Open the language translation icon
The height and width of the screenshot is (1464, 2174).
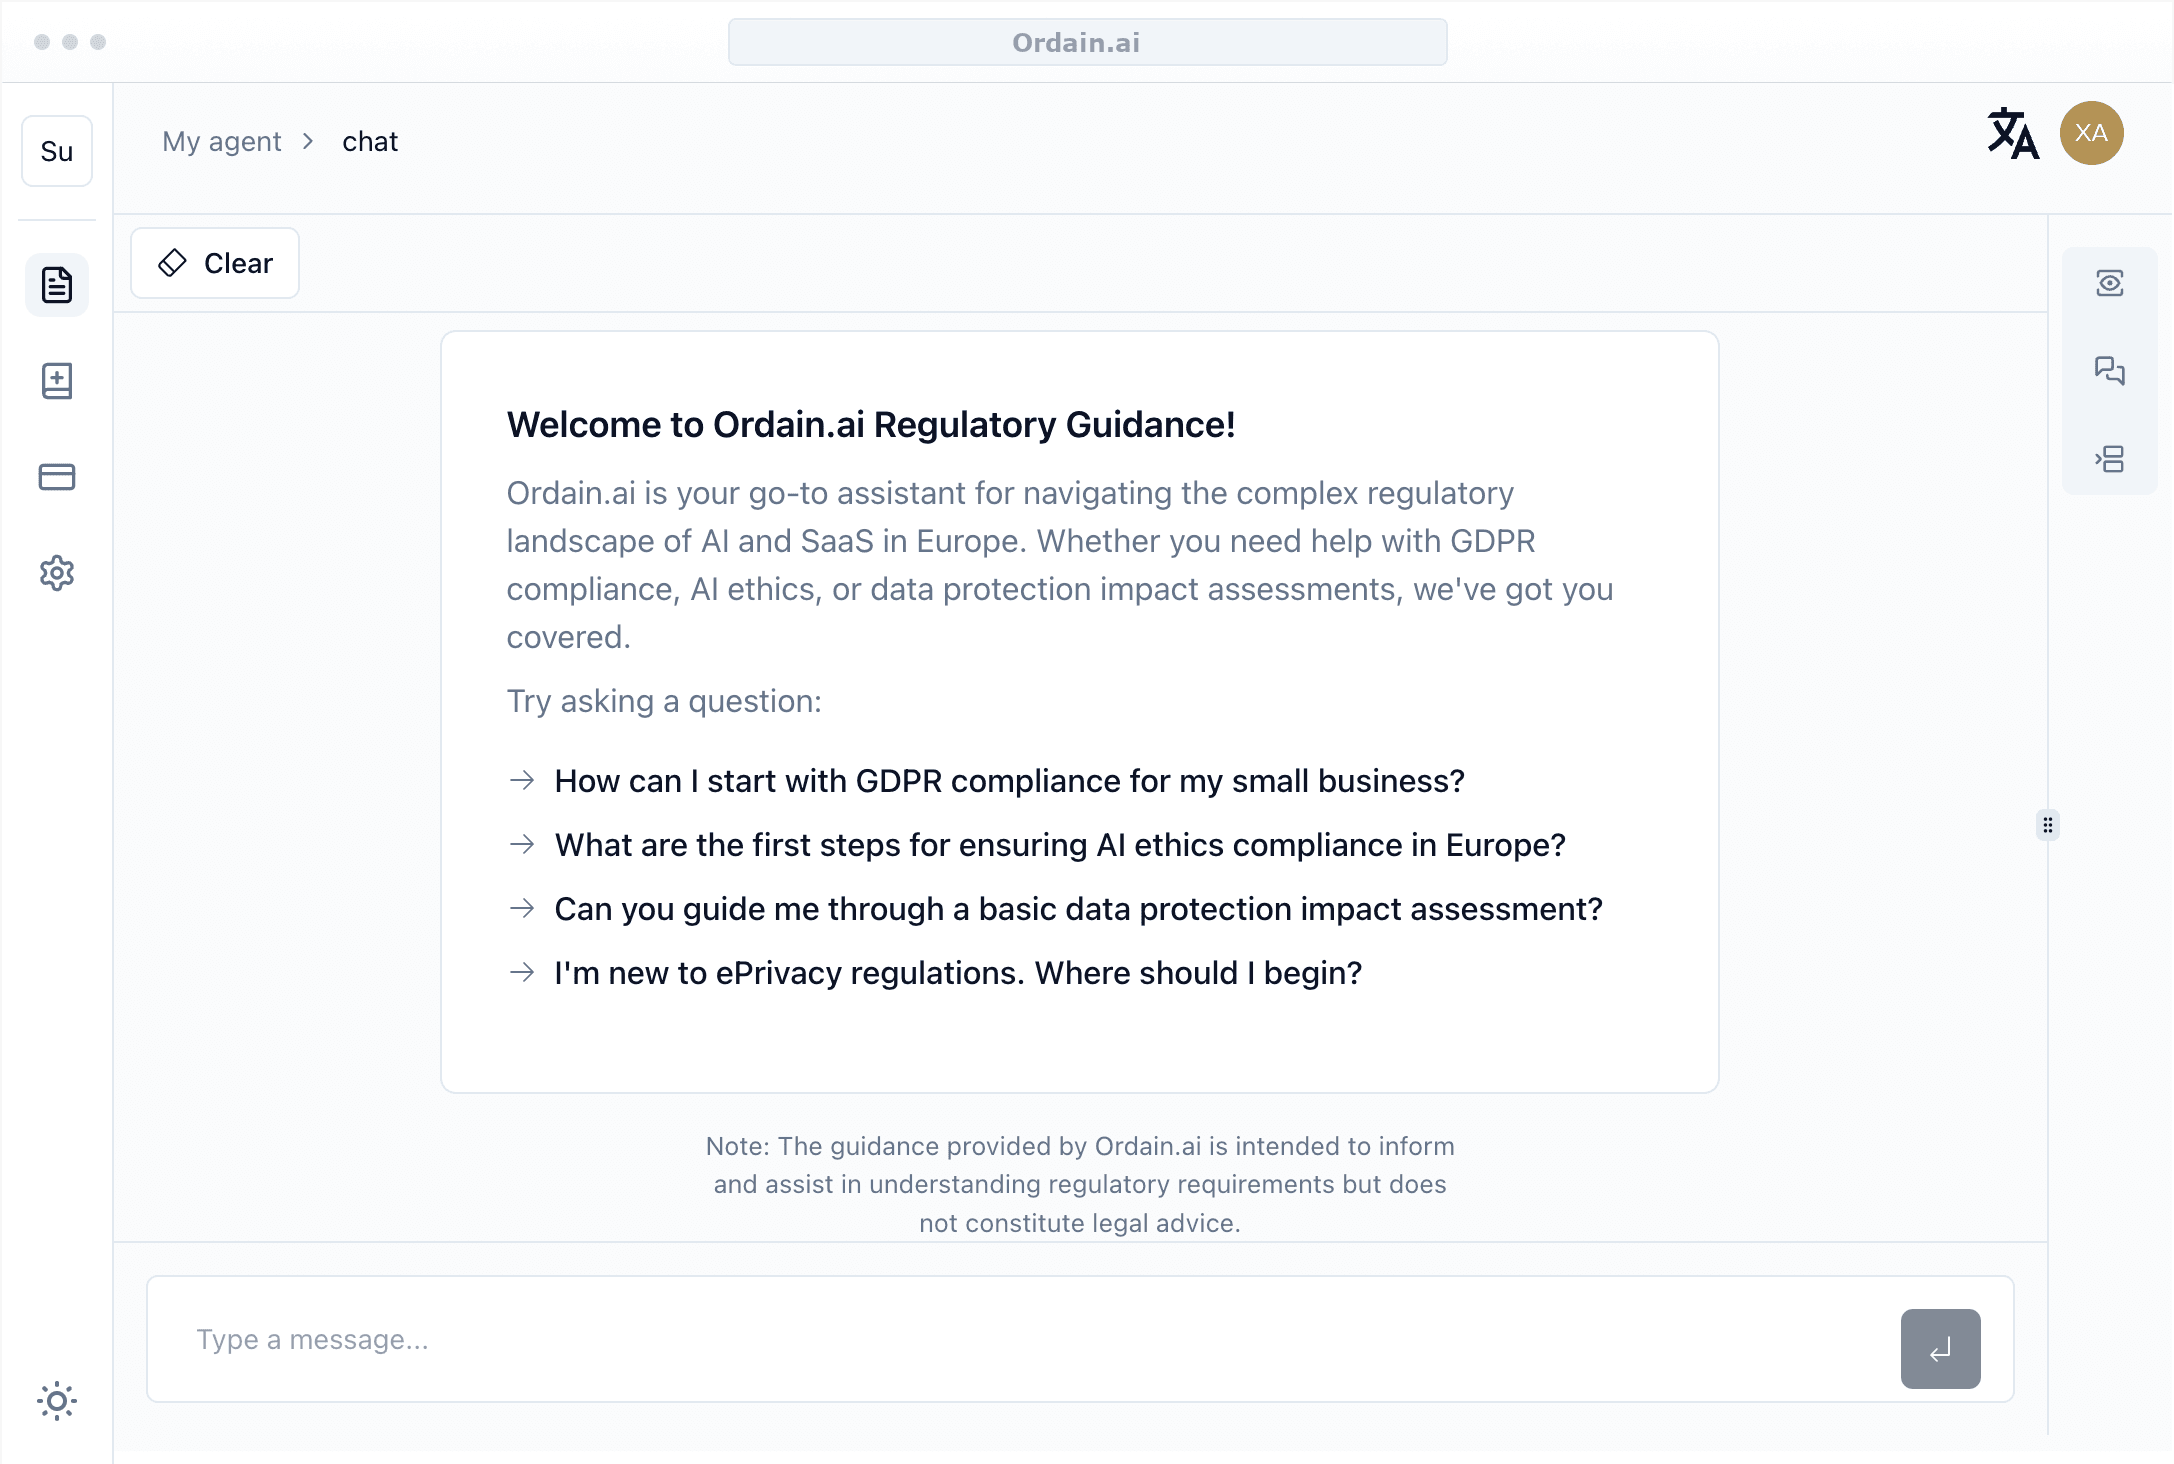point(2013,134)
